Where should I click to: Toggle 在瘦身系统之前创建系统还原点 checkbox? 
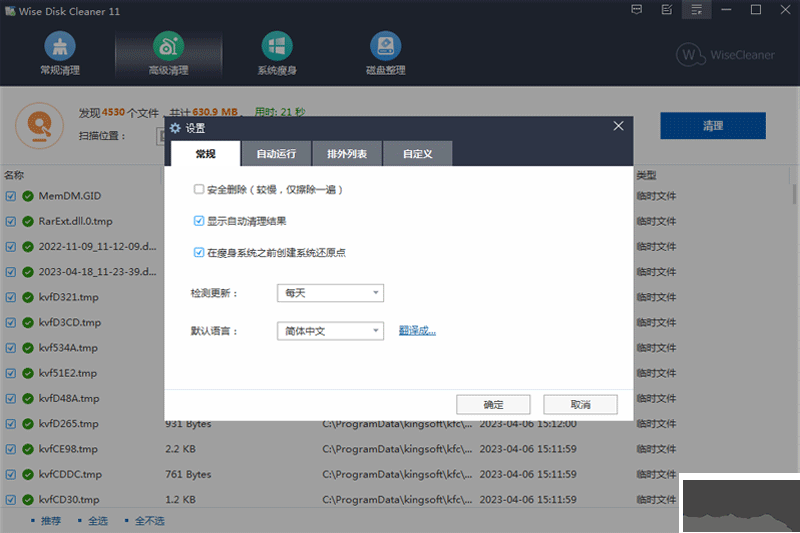(x=199, y=252)
